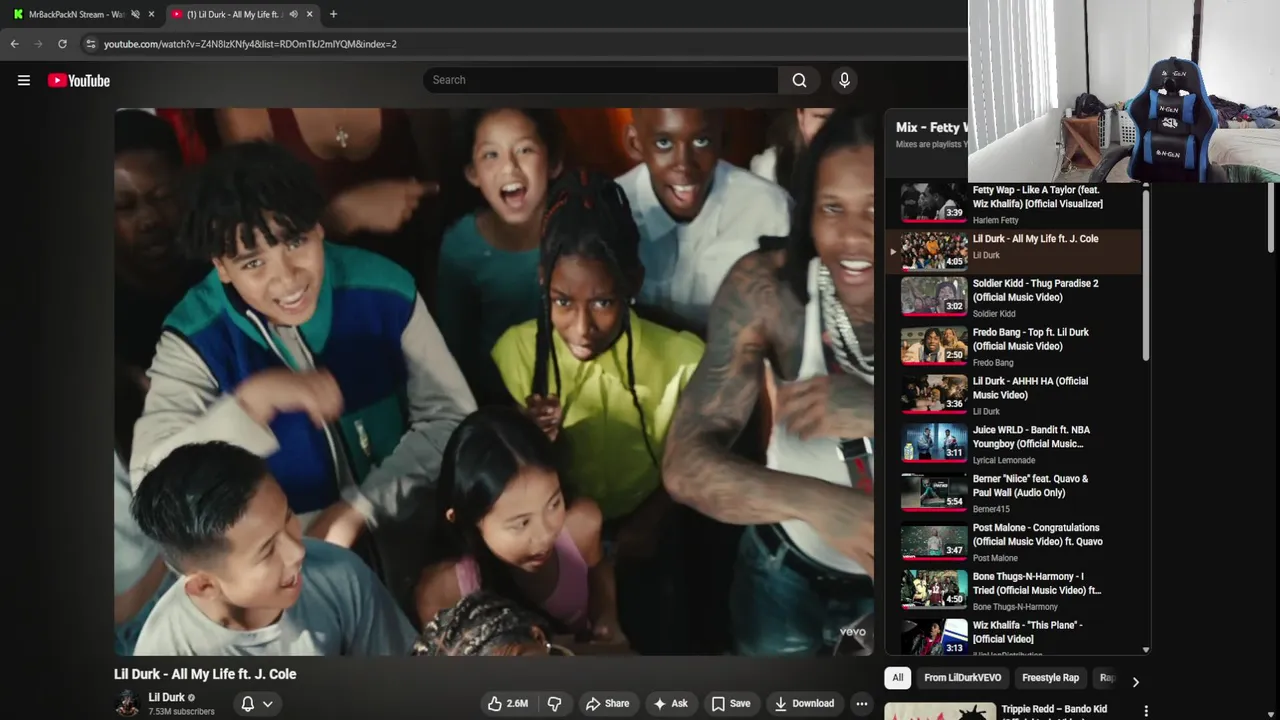1280x720 pixels.
Task: Close the Lil Durk YouTube tab
Action: (309, 14)
